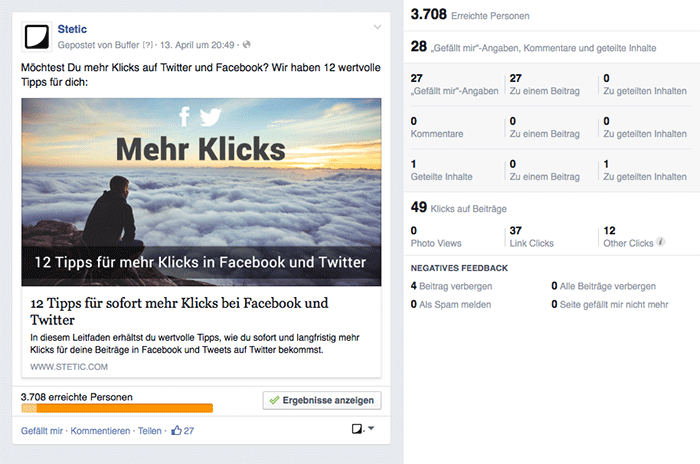Open the post timestamp 13. April um 20:49
Viewport: 700px width, 464px height.
197,45
